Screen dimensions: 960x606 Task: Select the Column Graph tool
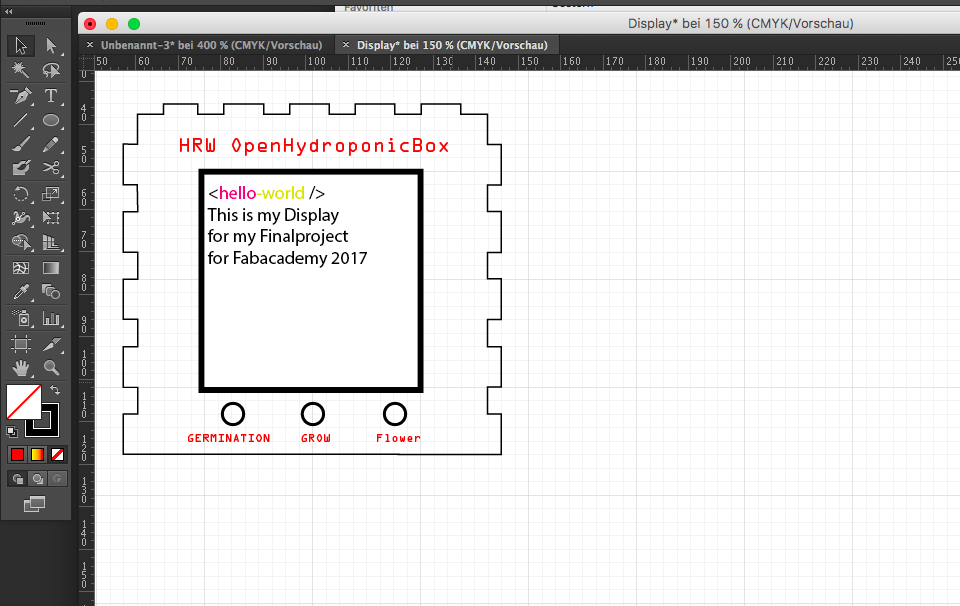51,318
